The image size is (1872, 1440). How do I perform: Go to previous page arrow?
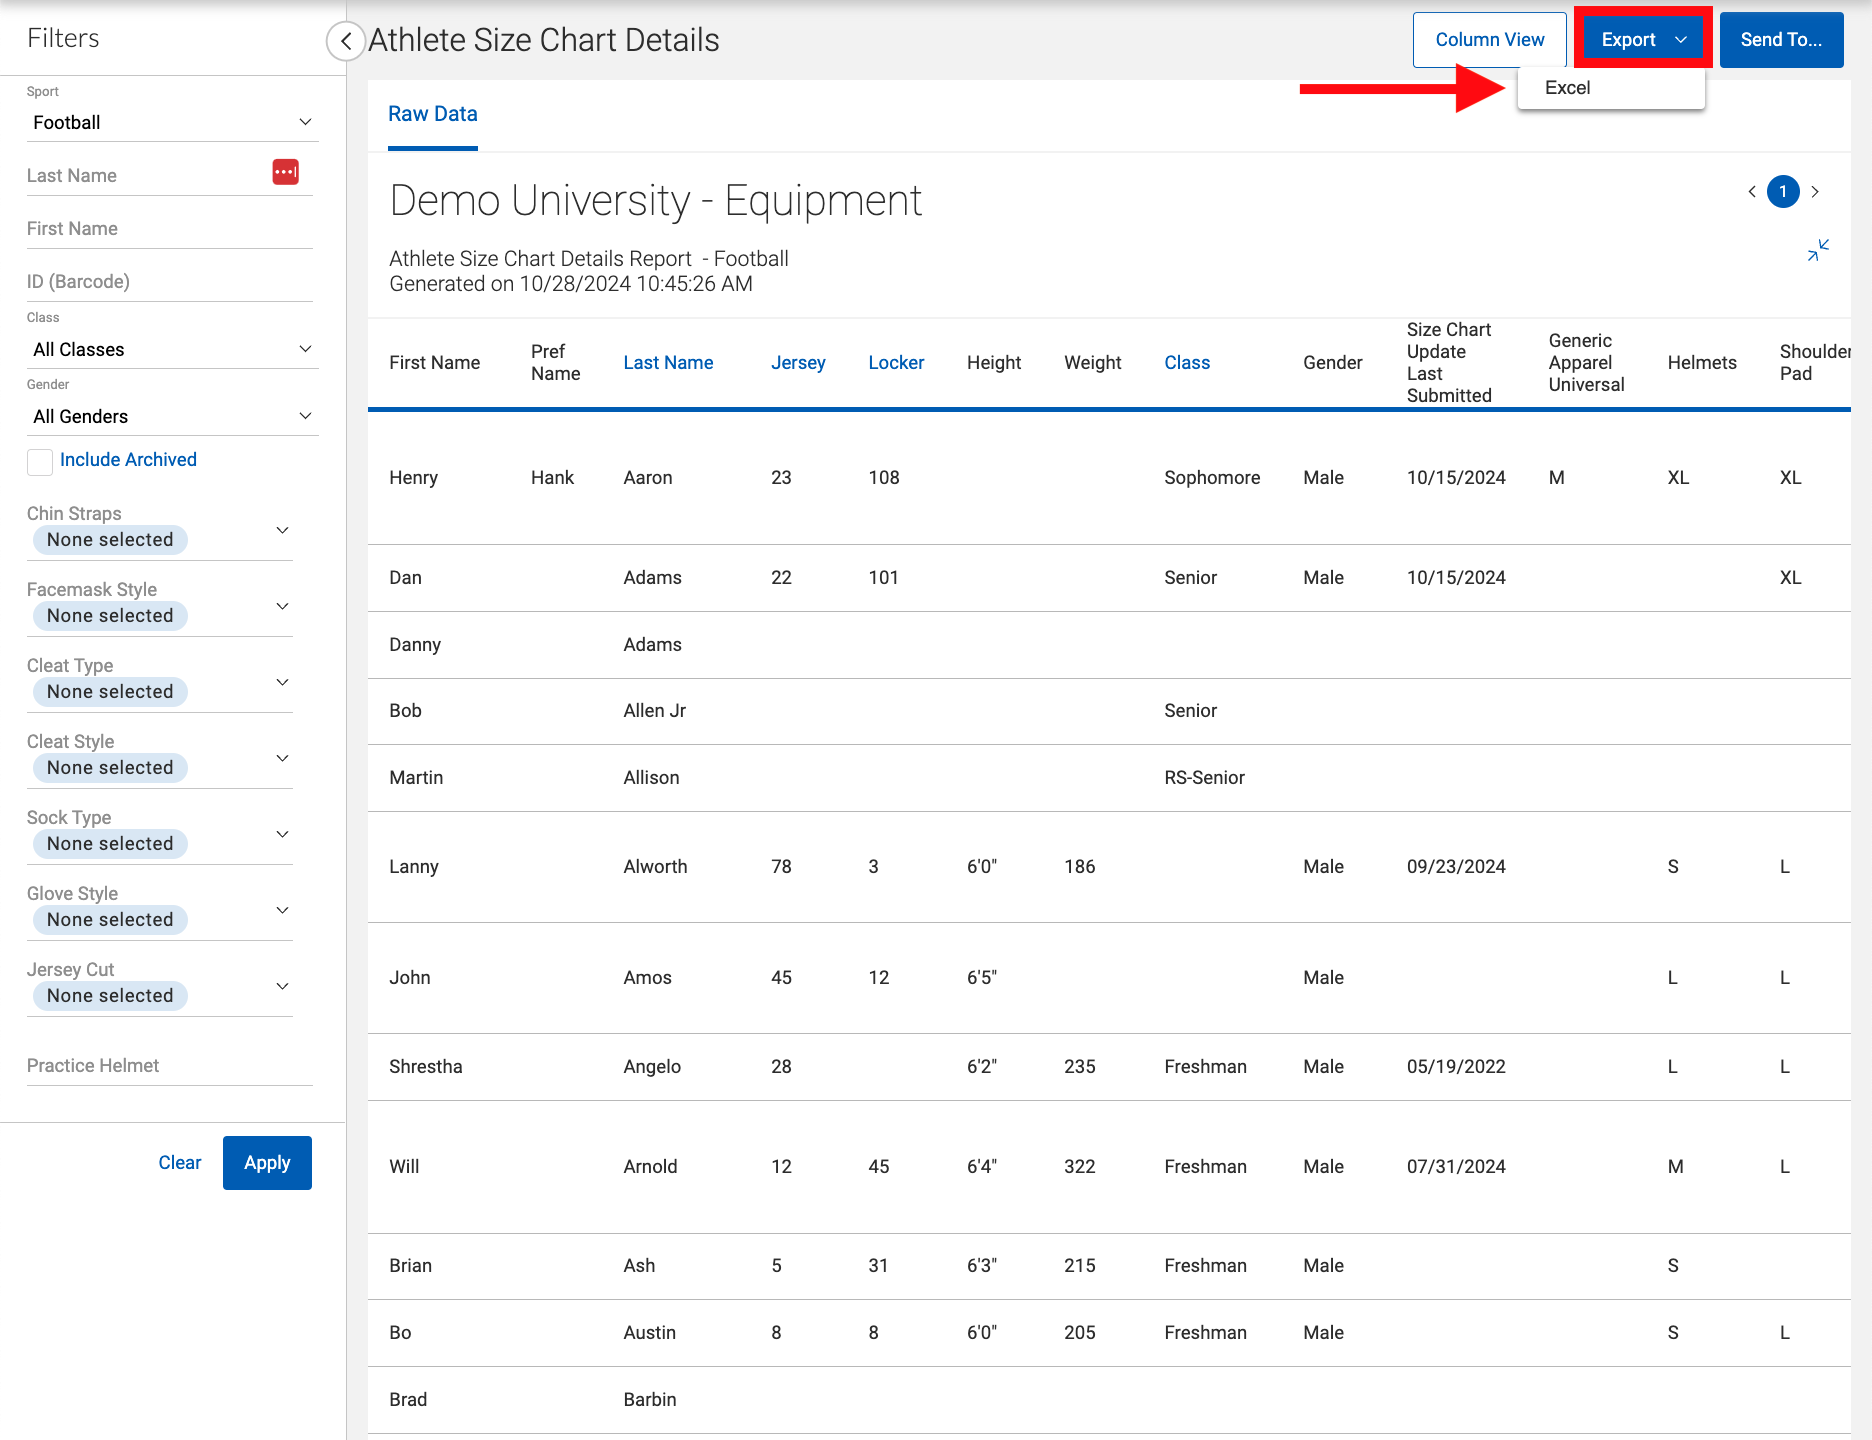(x=1752, y=191)
